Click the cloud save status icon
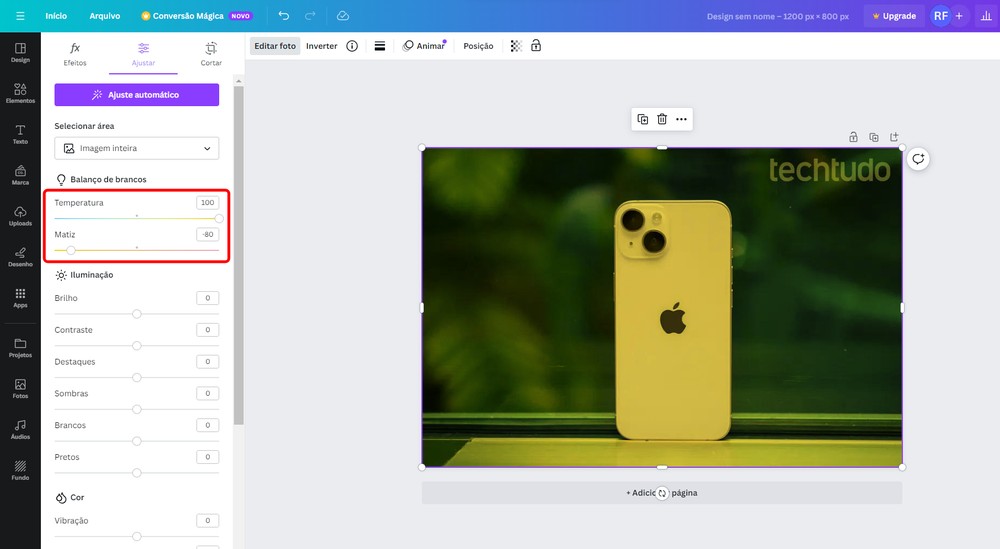Screen dimensions: 1000x549 (343, 16)
